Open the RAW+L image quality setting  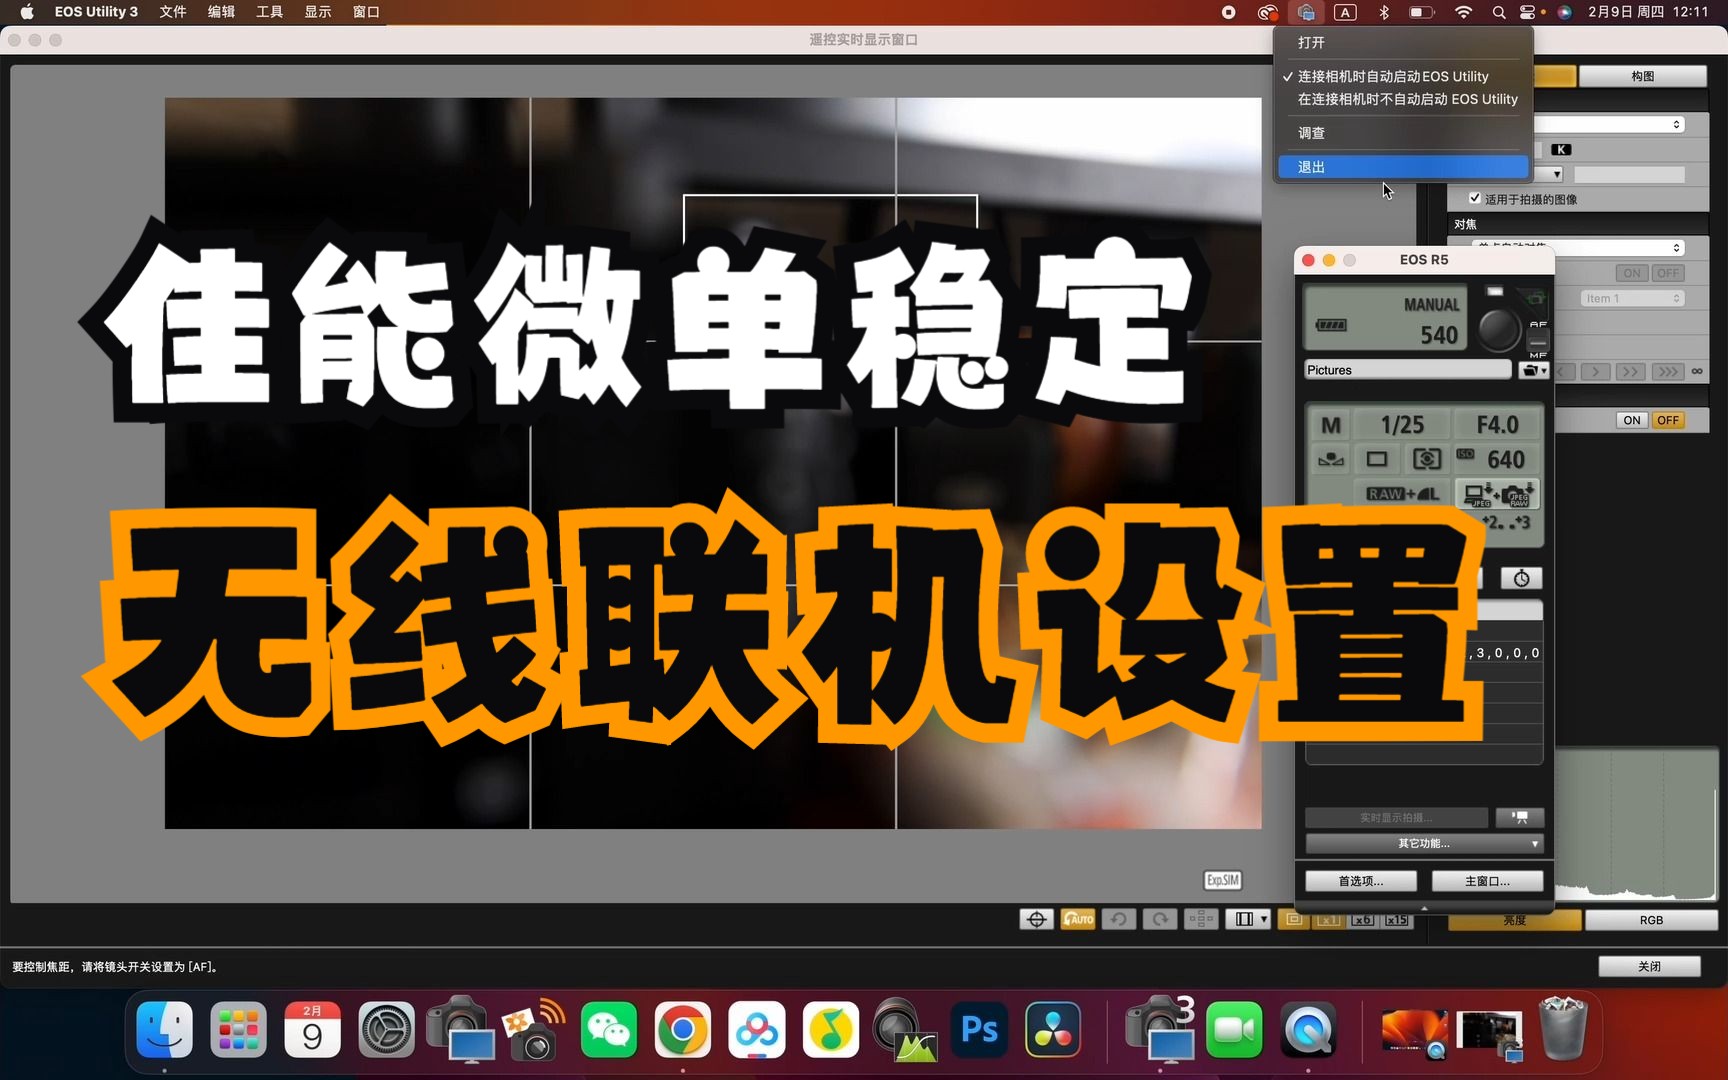point(1401,493)
